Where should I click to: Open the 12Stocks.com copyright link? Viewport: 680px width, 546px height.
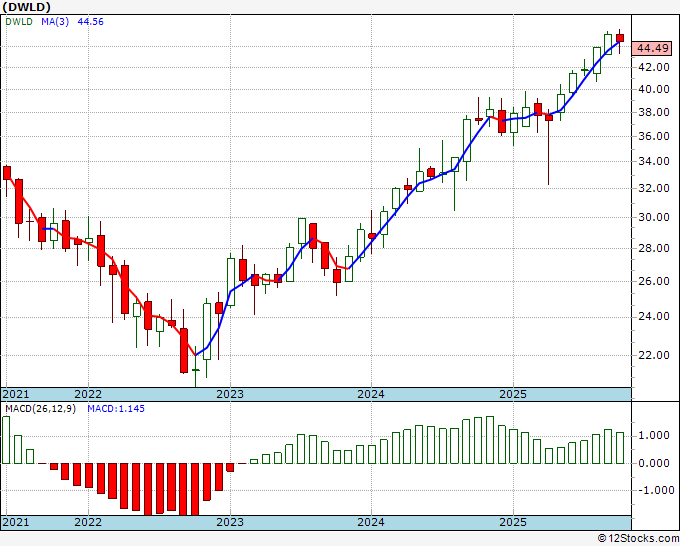click(x=638, y=539)
